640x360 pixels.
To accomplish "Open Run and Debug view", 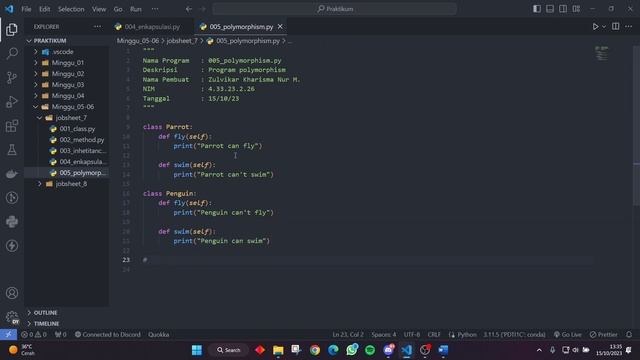I will tap(12, 102).
